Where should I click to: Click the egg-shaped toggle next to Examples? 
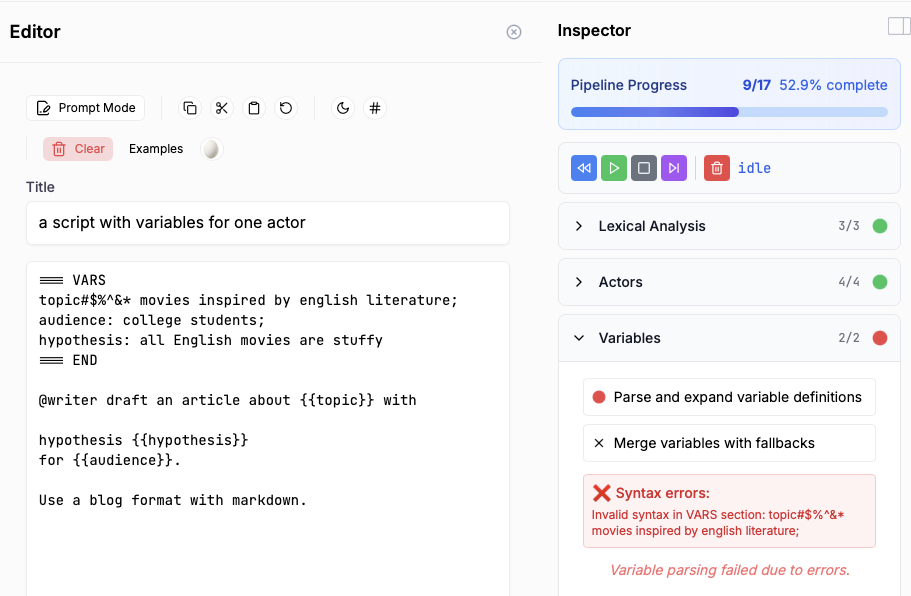click(x=210, y=149)
